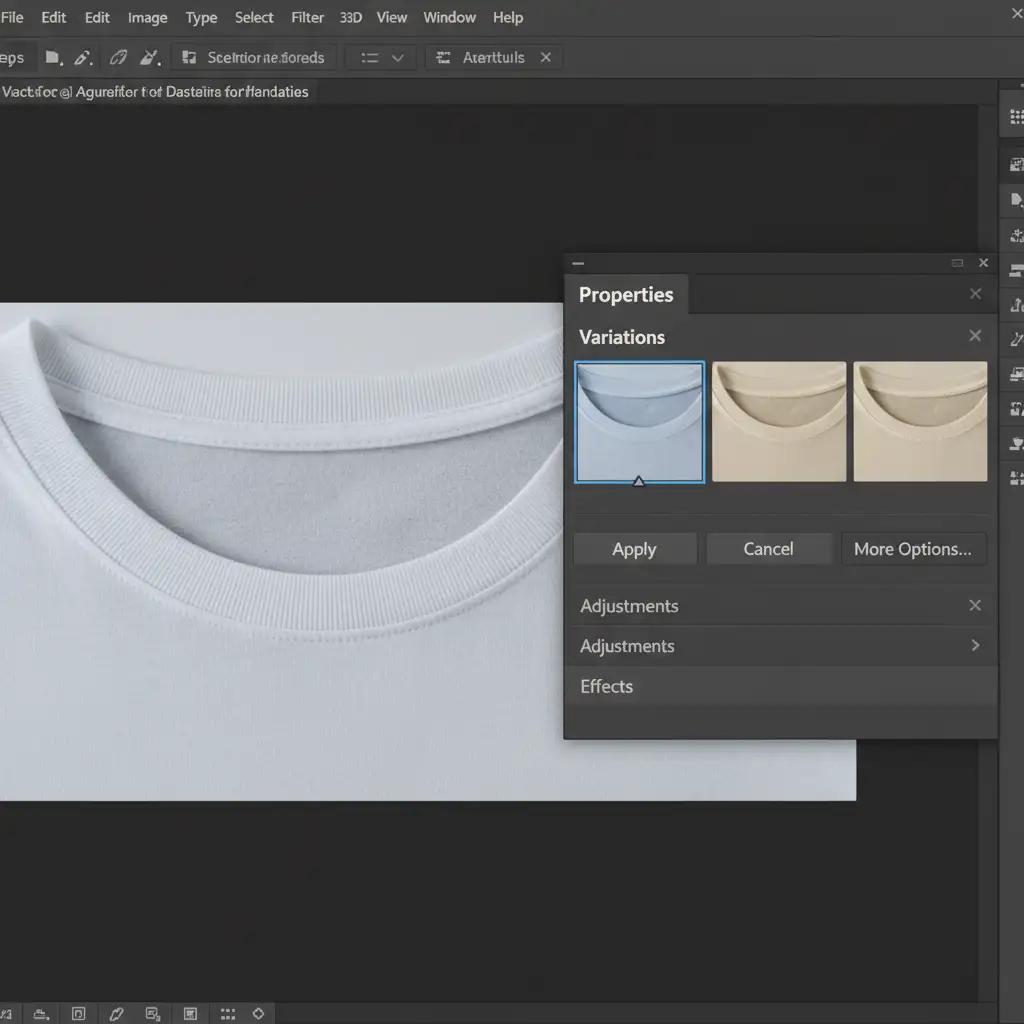Click the feather-shaped icon in the bottom bar
Screen dimensions: 1024x1024
tap(116, 1013)
